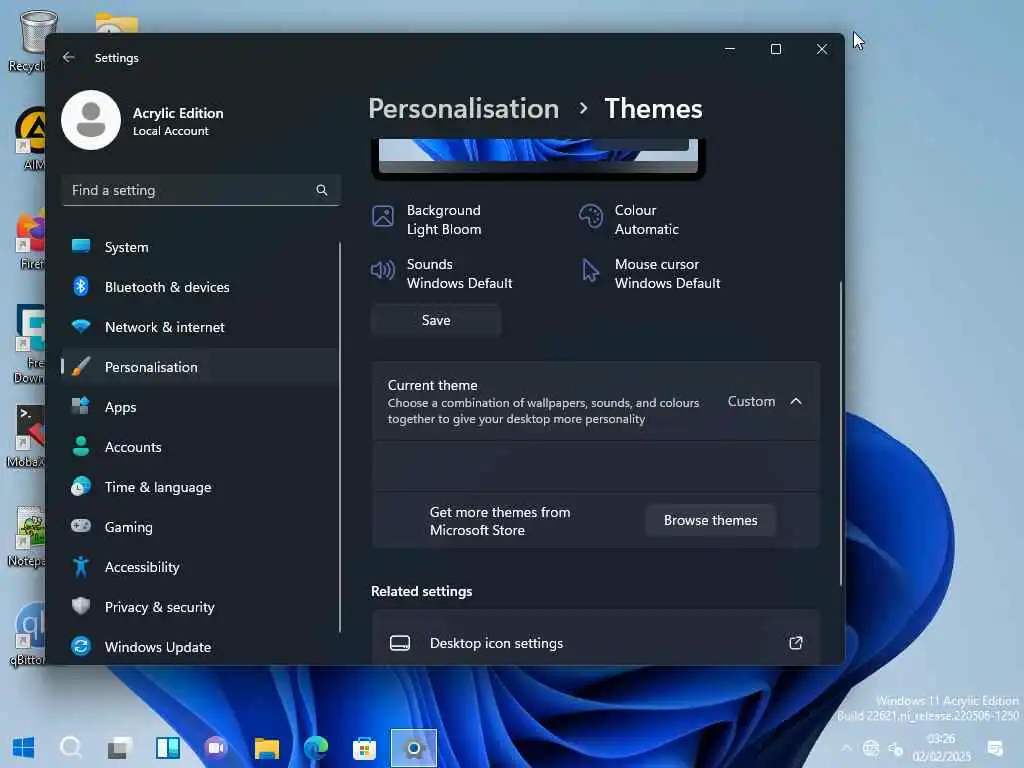Open Windows Update settings
Viewport: 1024px width, 768px height.
click(x=200, y=647)
